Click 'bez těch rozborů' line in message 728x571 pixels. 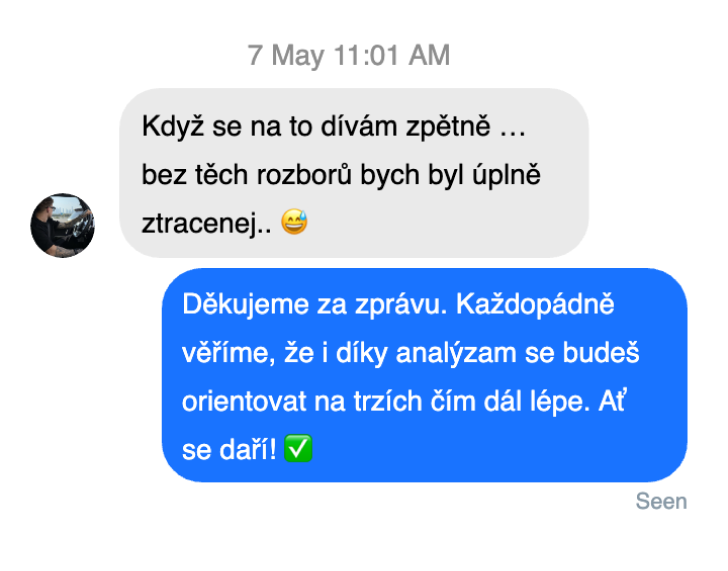246,175
